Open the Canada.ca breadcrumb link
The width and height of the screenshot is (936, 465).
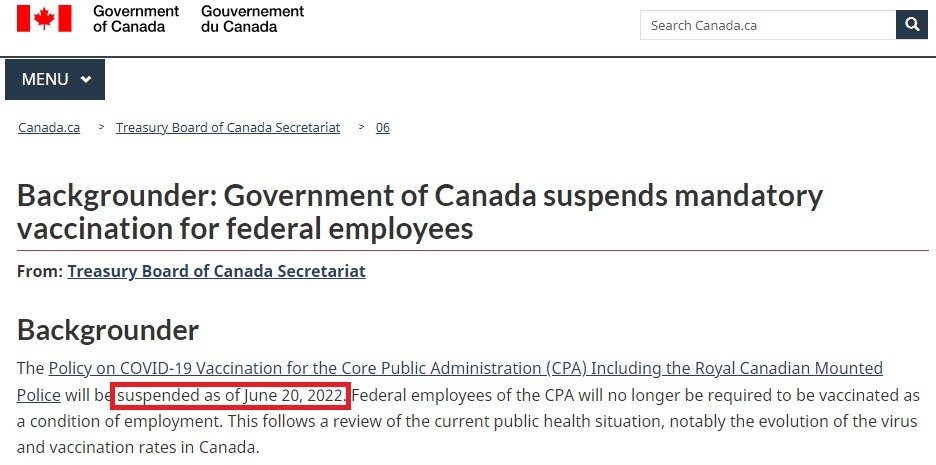(49, 128)
